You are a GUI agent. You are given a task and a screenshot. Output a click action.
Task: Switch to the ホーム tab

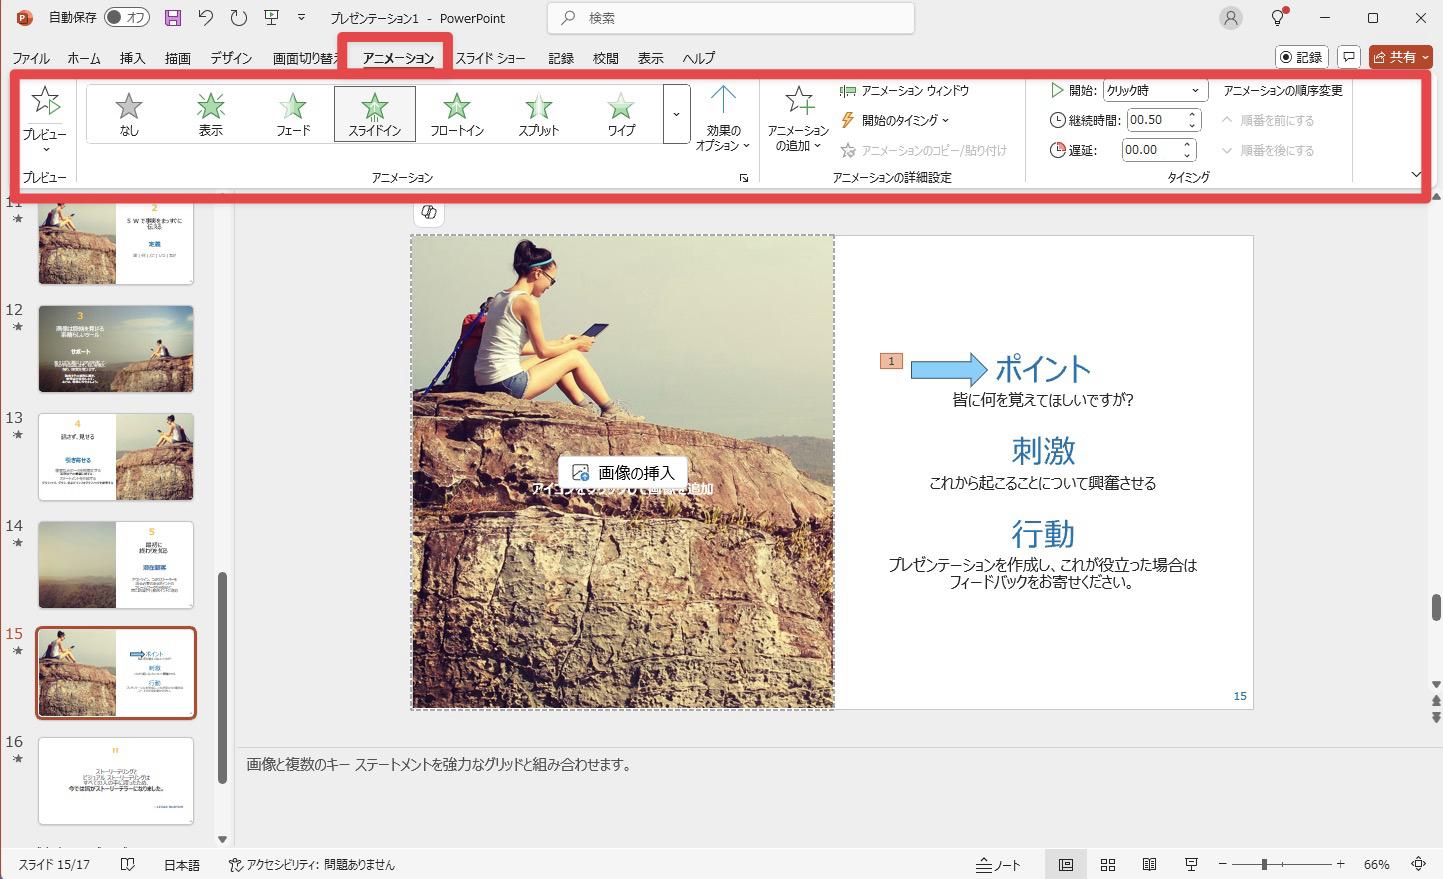(84, 58)
